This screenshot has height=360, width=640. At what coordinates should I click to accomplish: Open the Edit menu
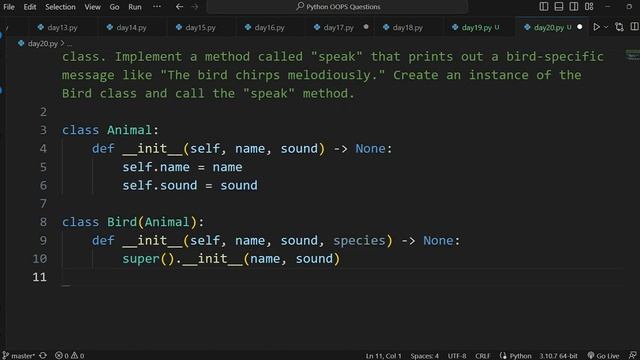click(x=29, y=7)
